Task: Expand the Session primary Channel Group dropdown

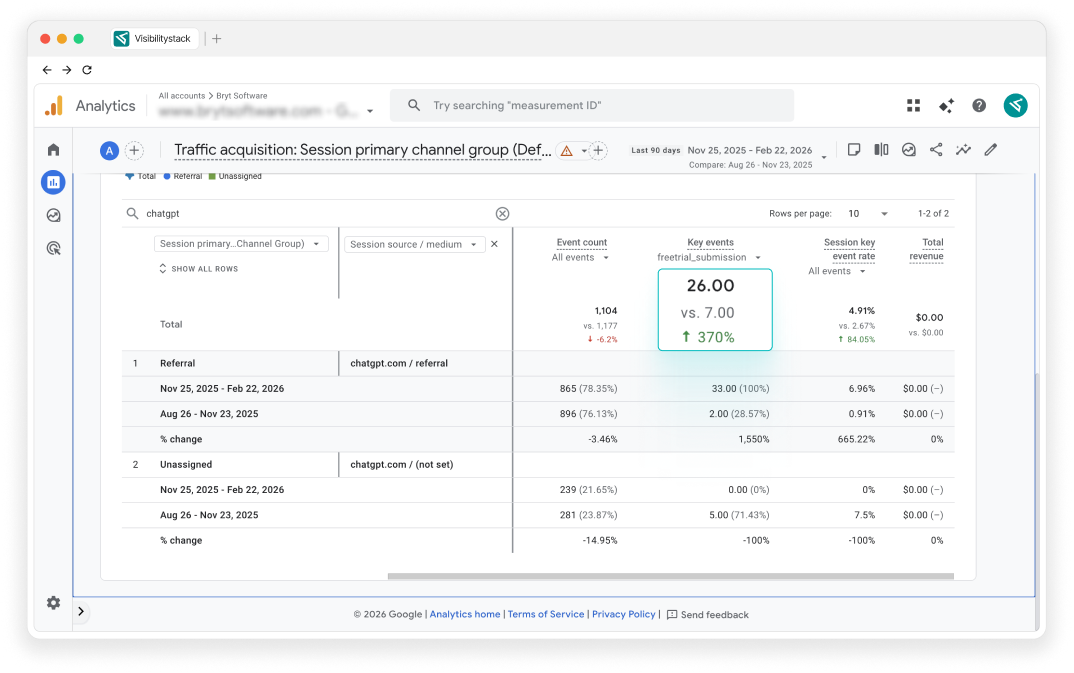Action: click(241, 244)
